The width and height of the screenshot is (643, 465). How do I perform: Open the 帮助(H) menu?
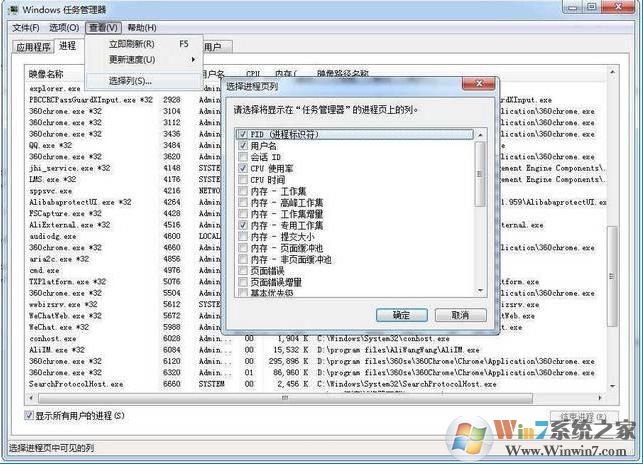tap(142, 27)
